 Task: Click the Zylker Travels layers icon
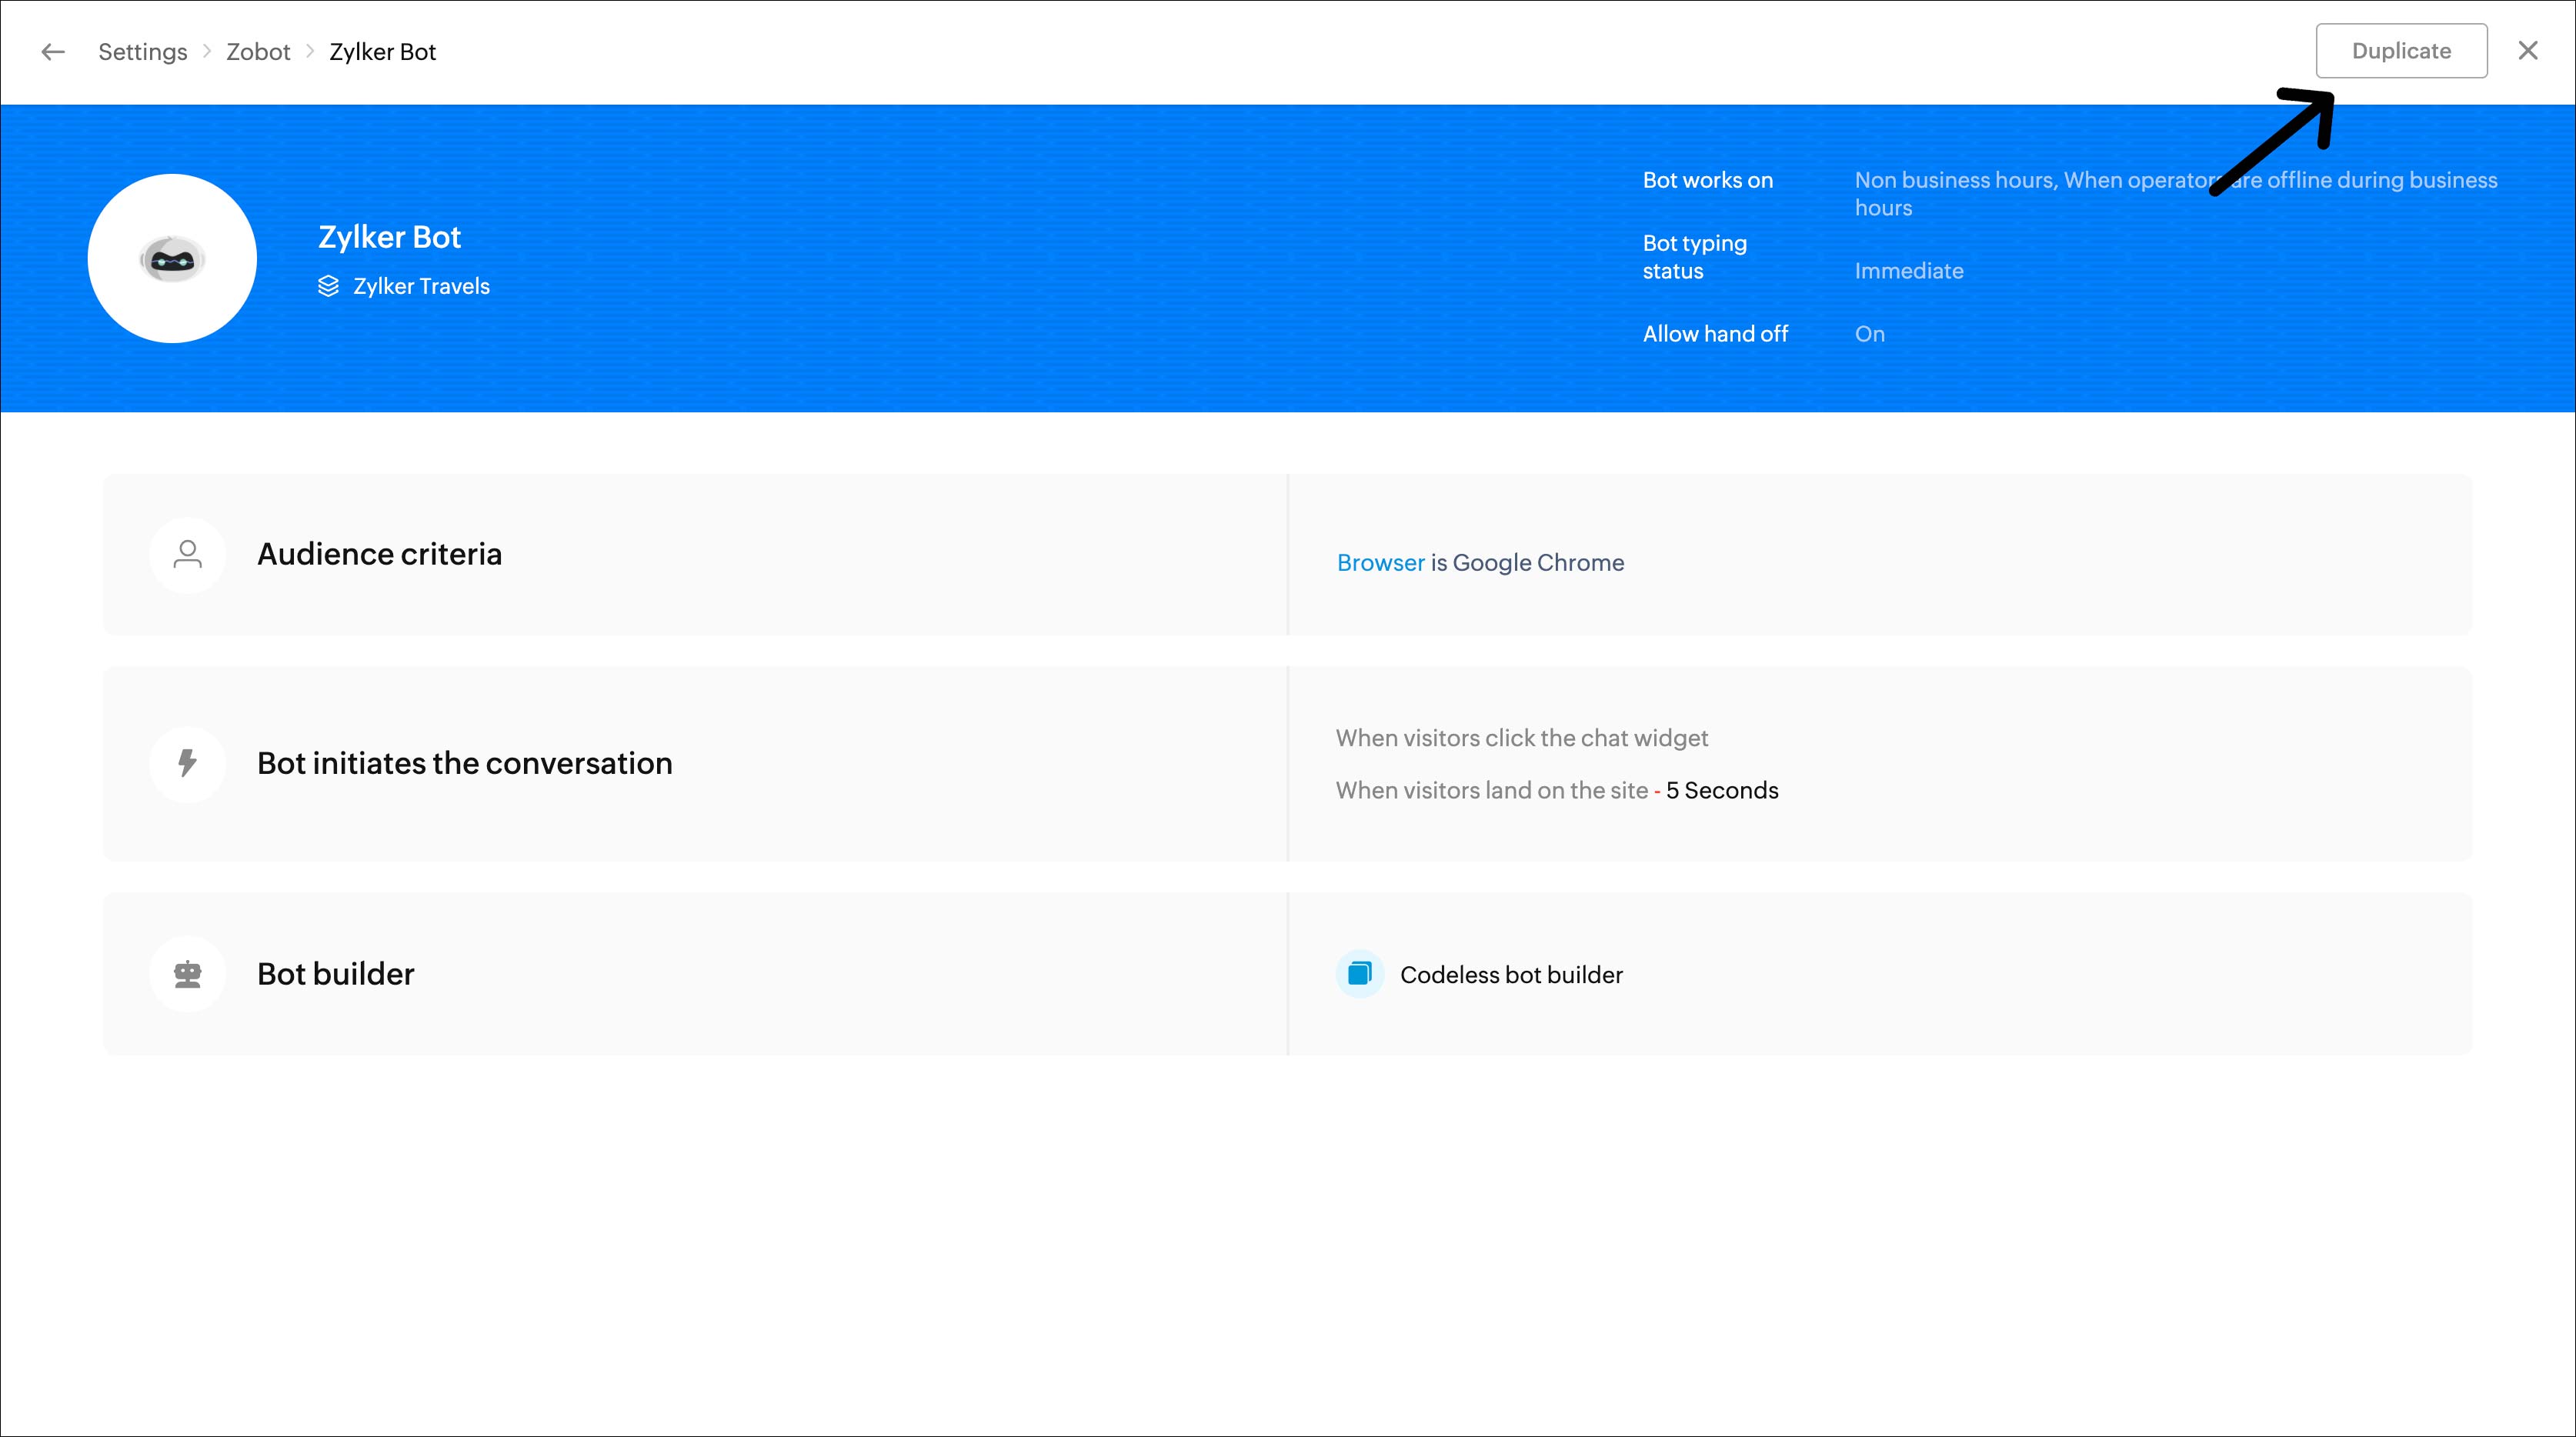(x=328, y=286)
